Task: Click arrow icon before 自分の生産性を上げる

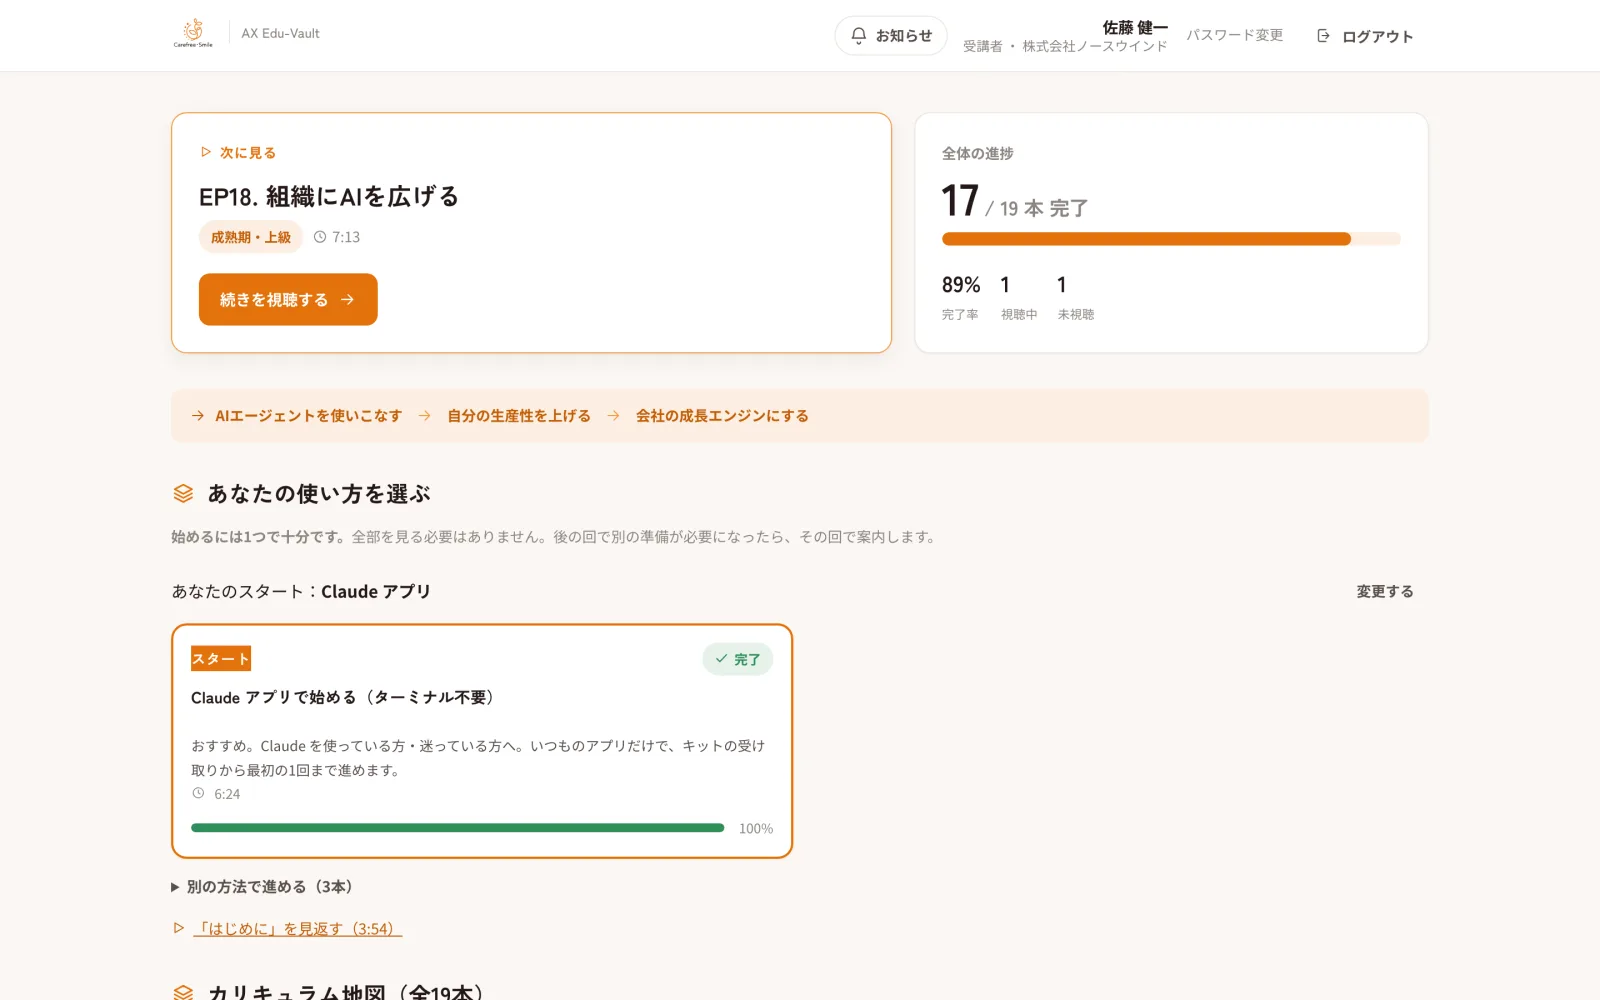Action: (x=425, y=415)
